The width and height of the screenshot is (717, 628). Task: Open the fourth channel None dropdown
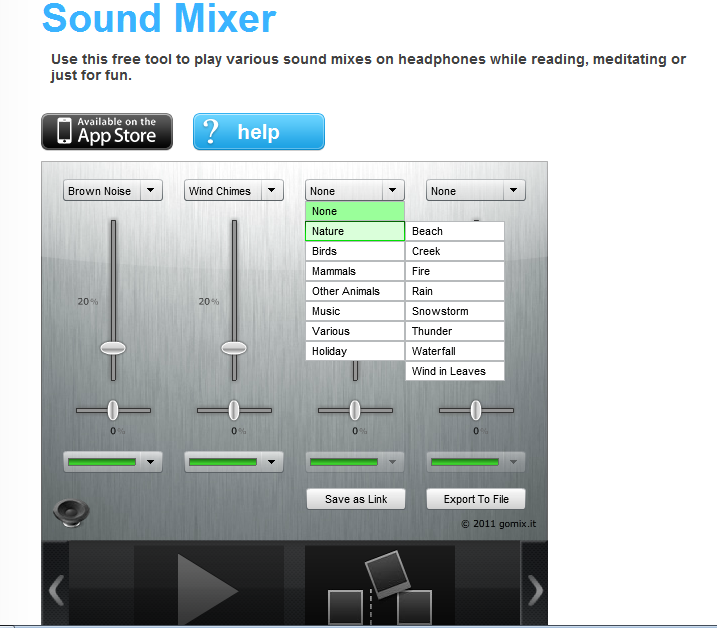(x=476, y=190)
